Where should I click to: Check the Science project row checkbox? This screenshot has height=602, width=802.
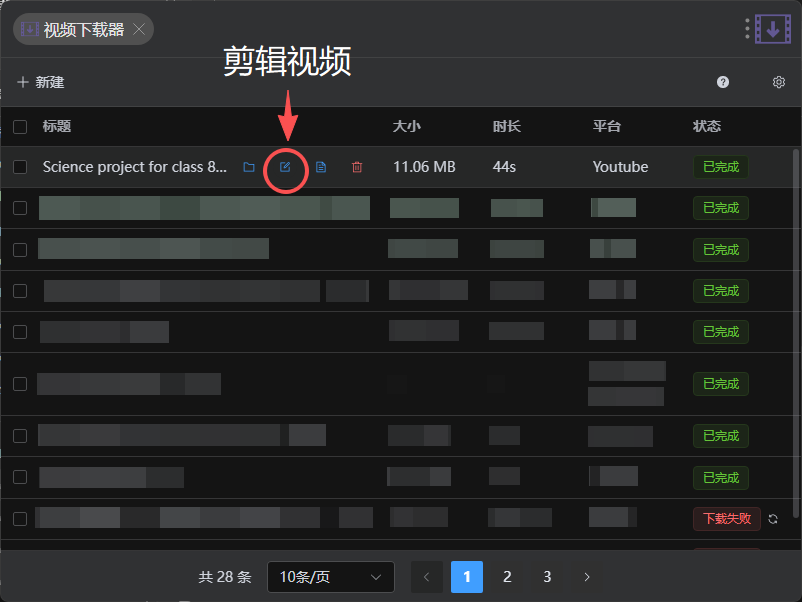click(x=20, y=167)
